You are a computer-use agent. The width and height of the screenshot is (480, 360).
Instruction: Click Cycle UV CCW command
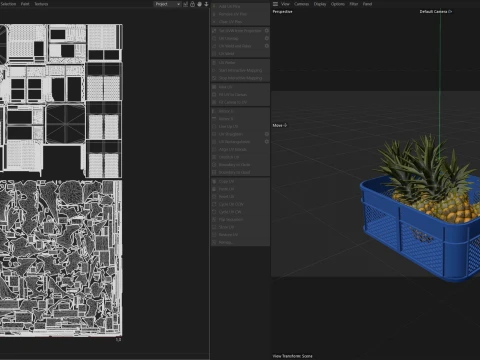[x=240, y=204]
